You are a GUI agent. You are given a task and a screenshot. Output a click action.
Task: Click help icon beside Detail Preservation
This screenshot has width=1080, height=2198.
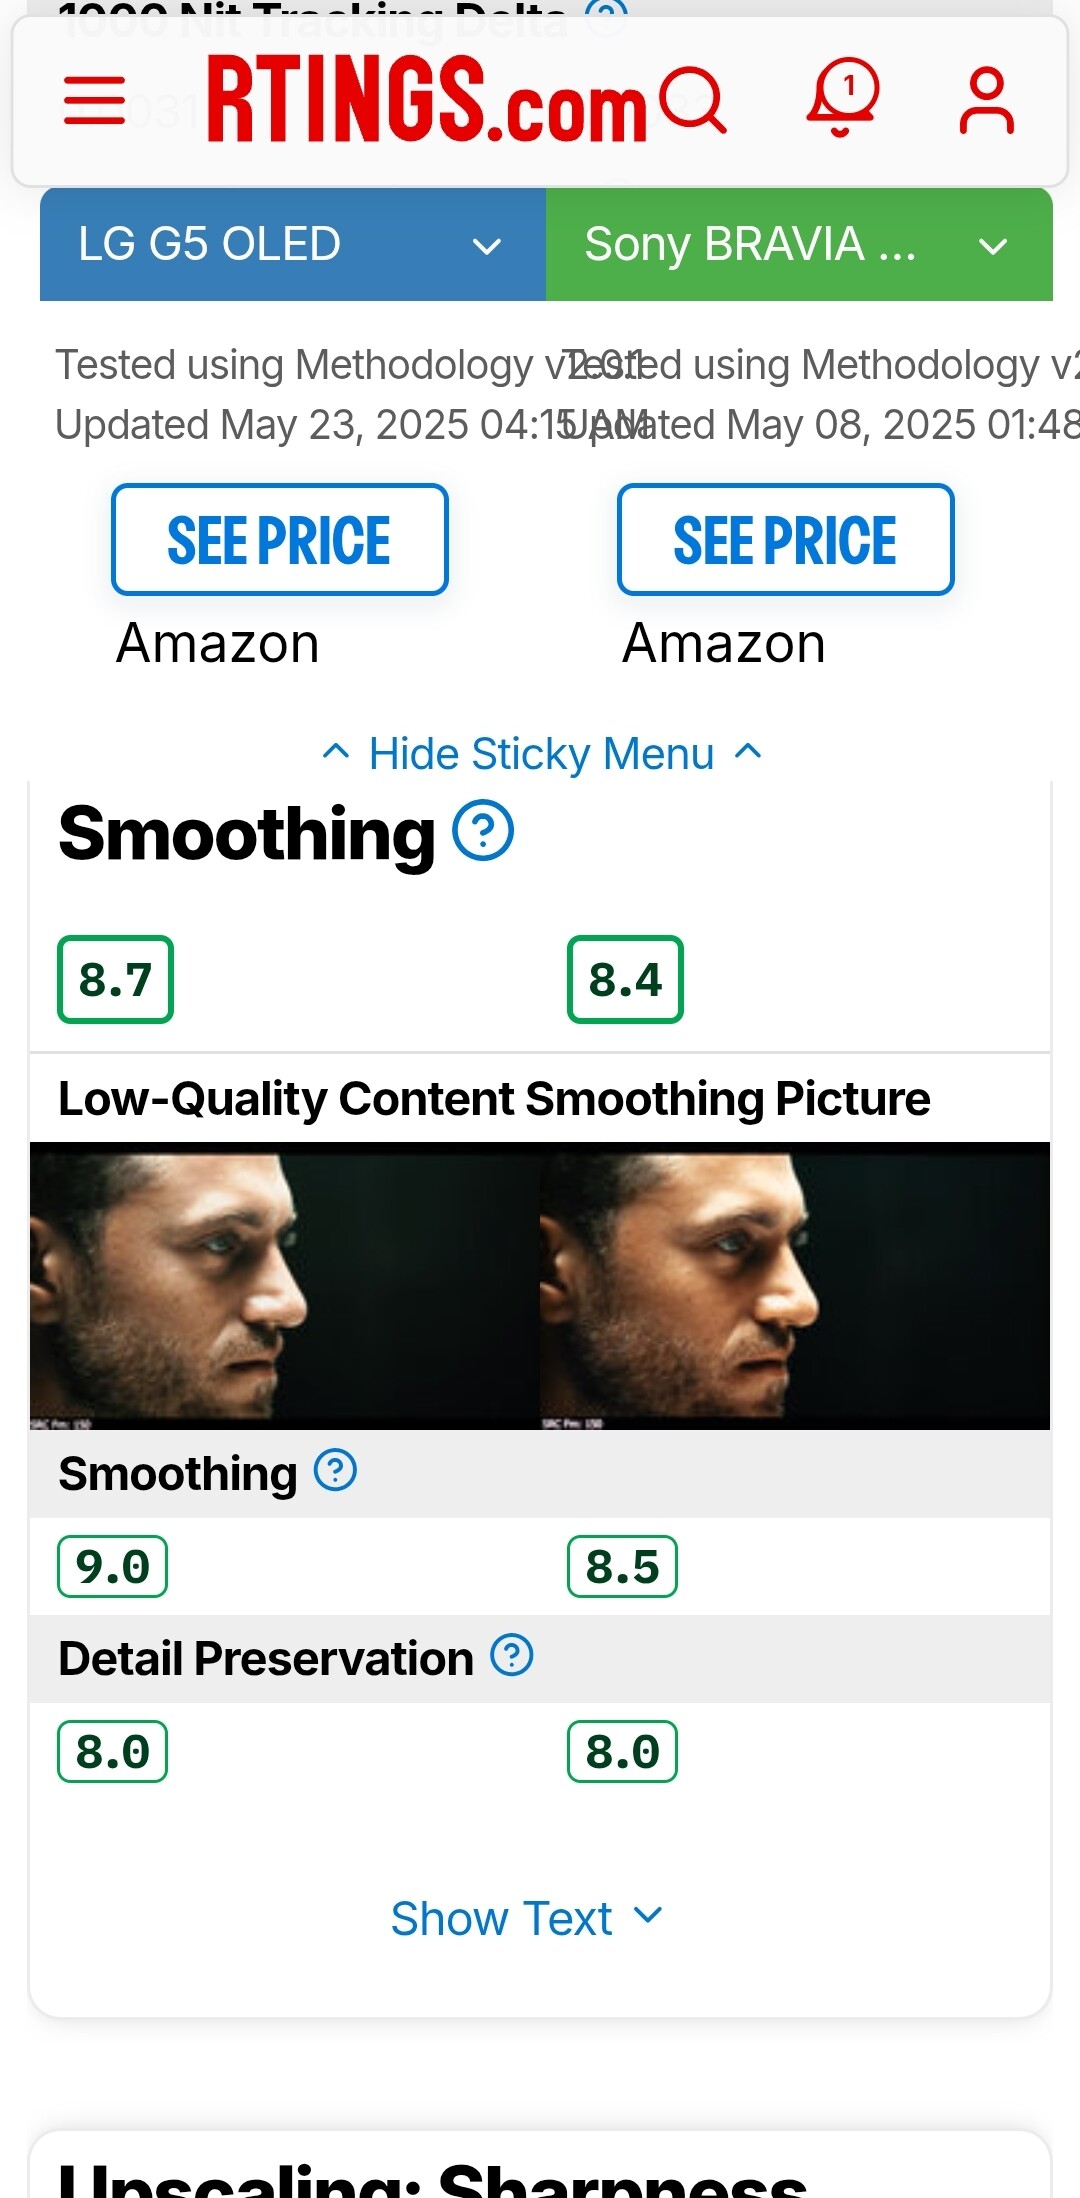[x=511, y=1656]
